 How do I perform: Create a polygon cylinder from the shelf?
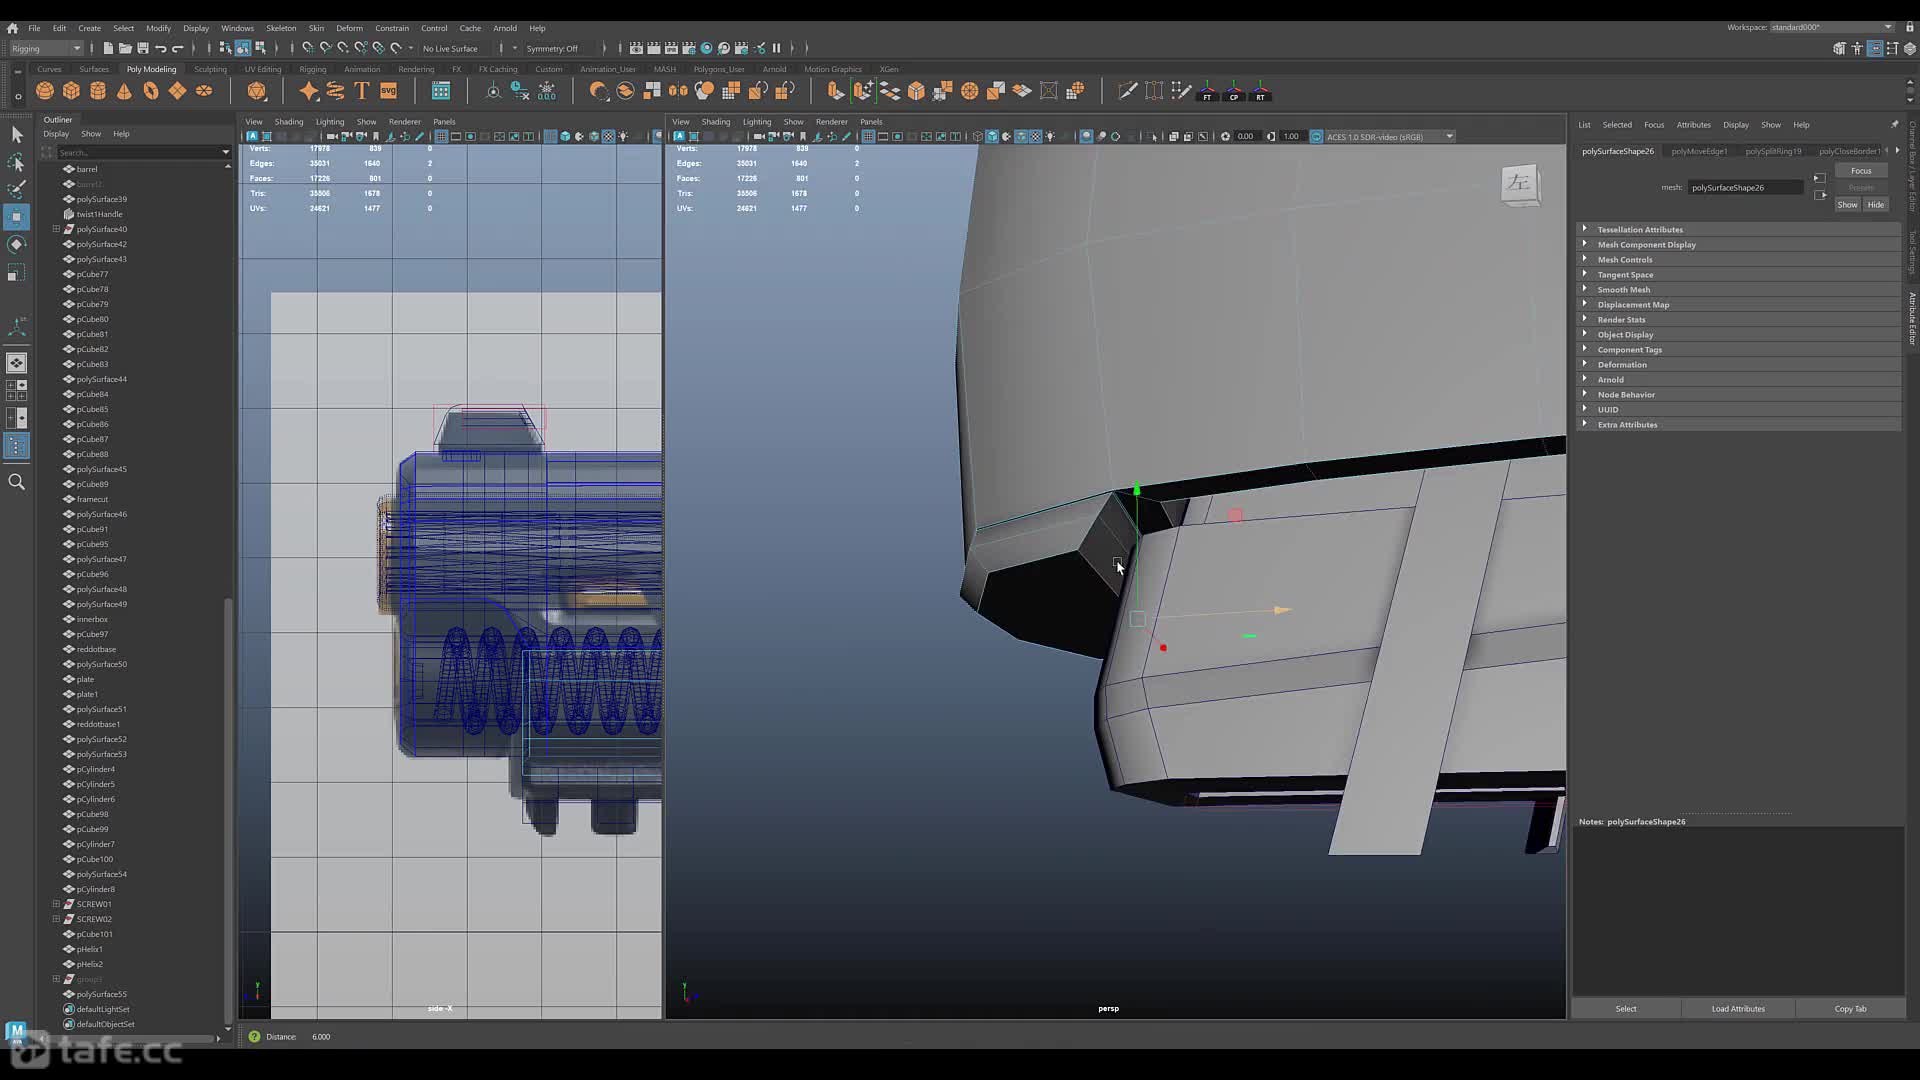pos(98,91)
